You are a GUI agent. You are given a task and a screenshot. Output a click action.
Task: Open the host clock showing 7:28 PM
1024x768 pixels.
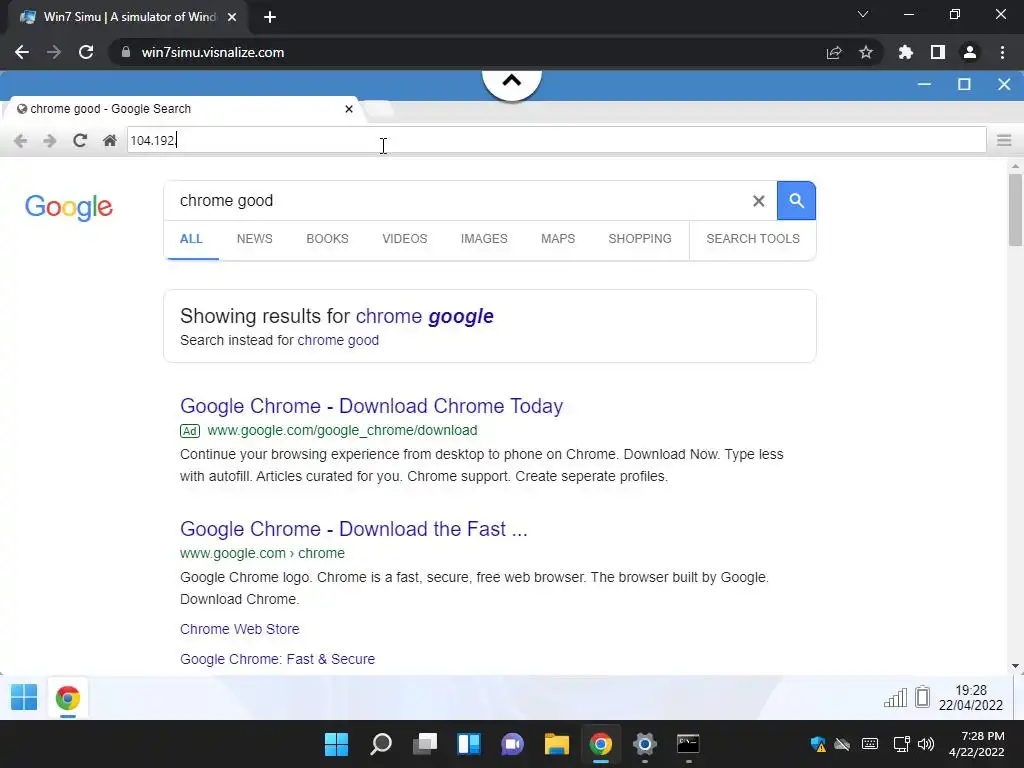click(976, 744)
